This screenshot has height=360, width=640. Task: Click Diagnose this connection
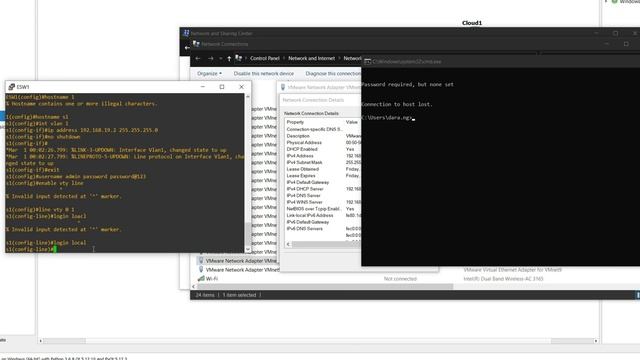333,73
